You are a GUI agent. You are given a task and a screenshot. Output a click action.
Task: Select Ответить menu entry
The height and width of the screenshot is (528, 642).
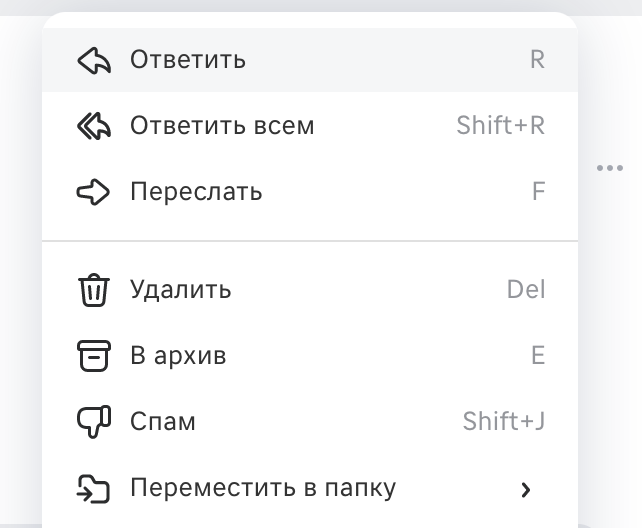point(310,60)
